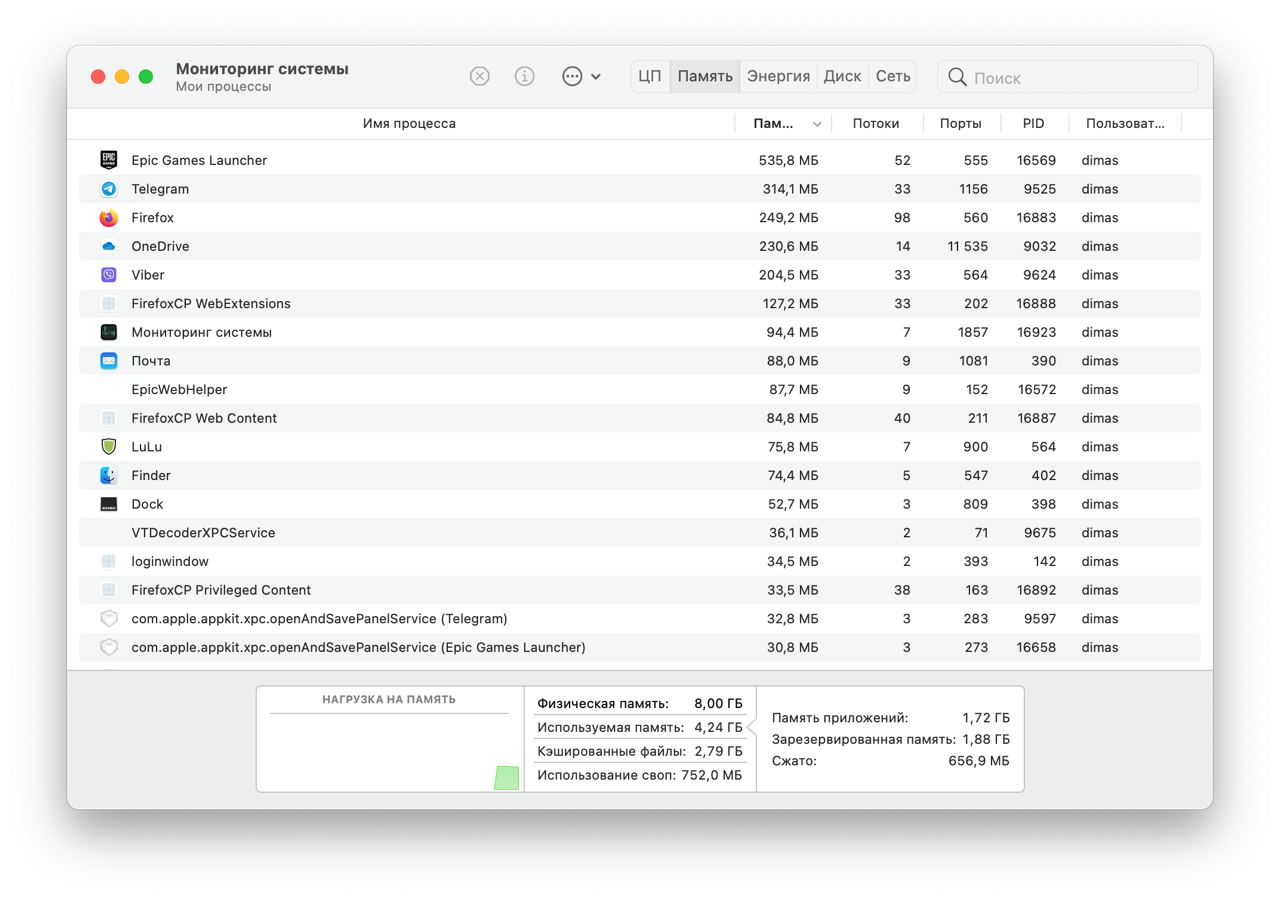
Task: Click Использование своп 752,0 МБ entry
Action: pos(640,775)
